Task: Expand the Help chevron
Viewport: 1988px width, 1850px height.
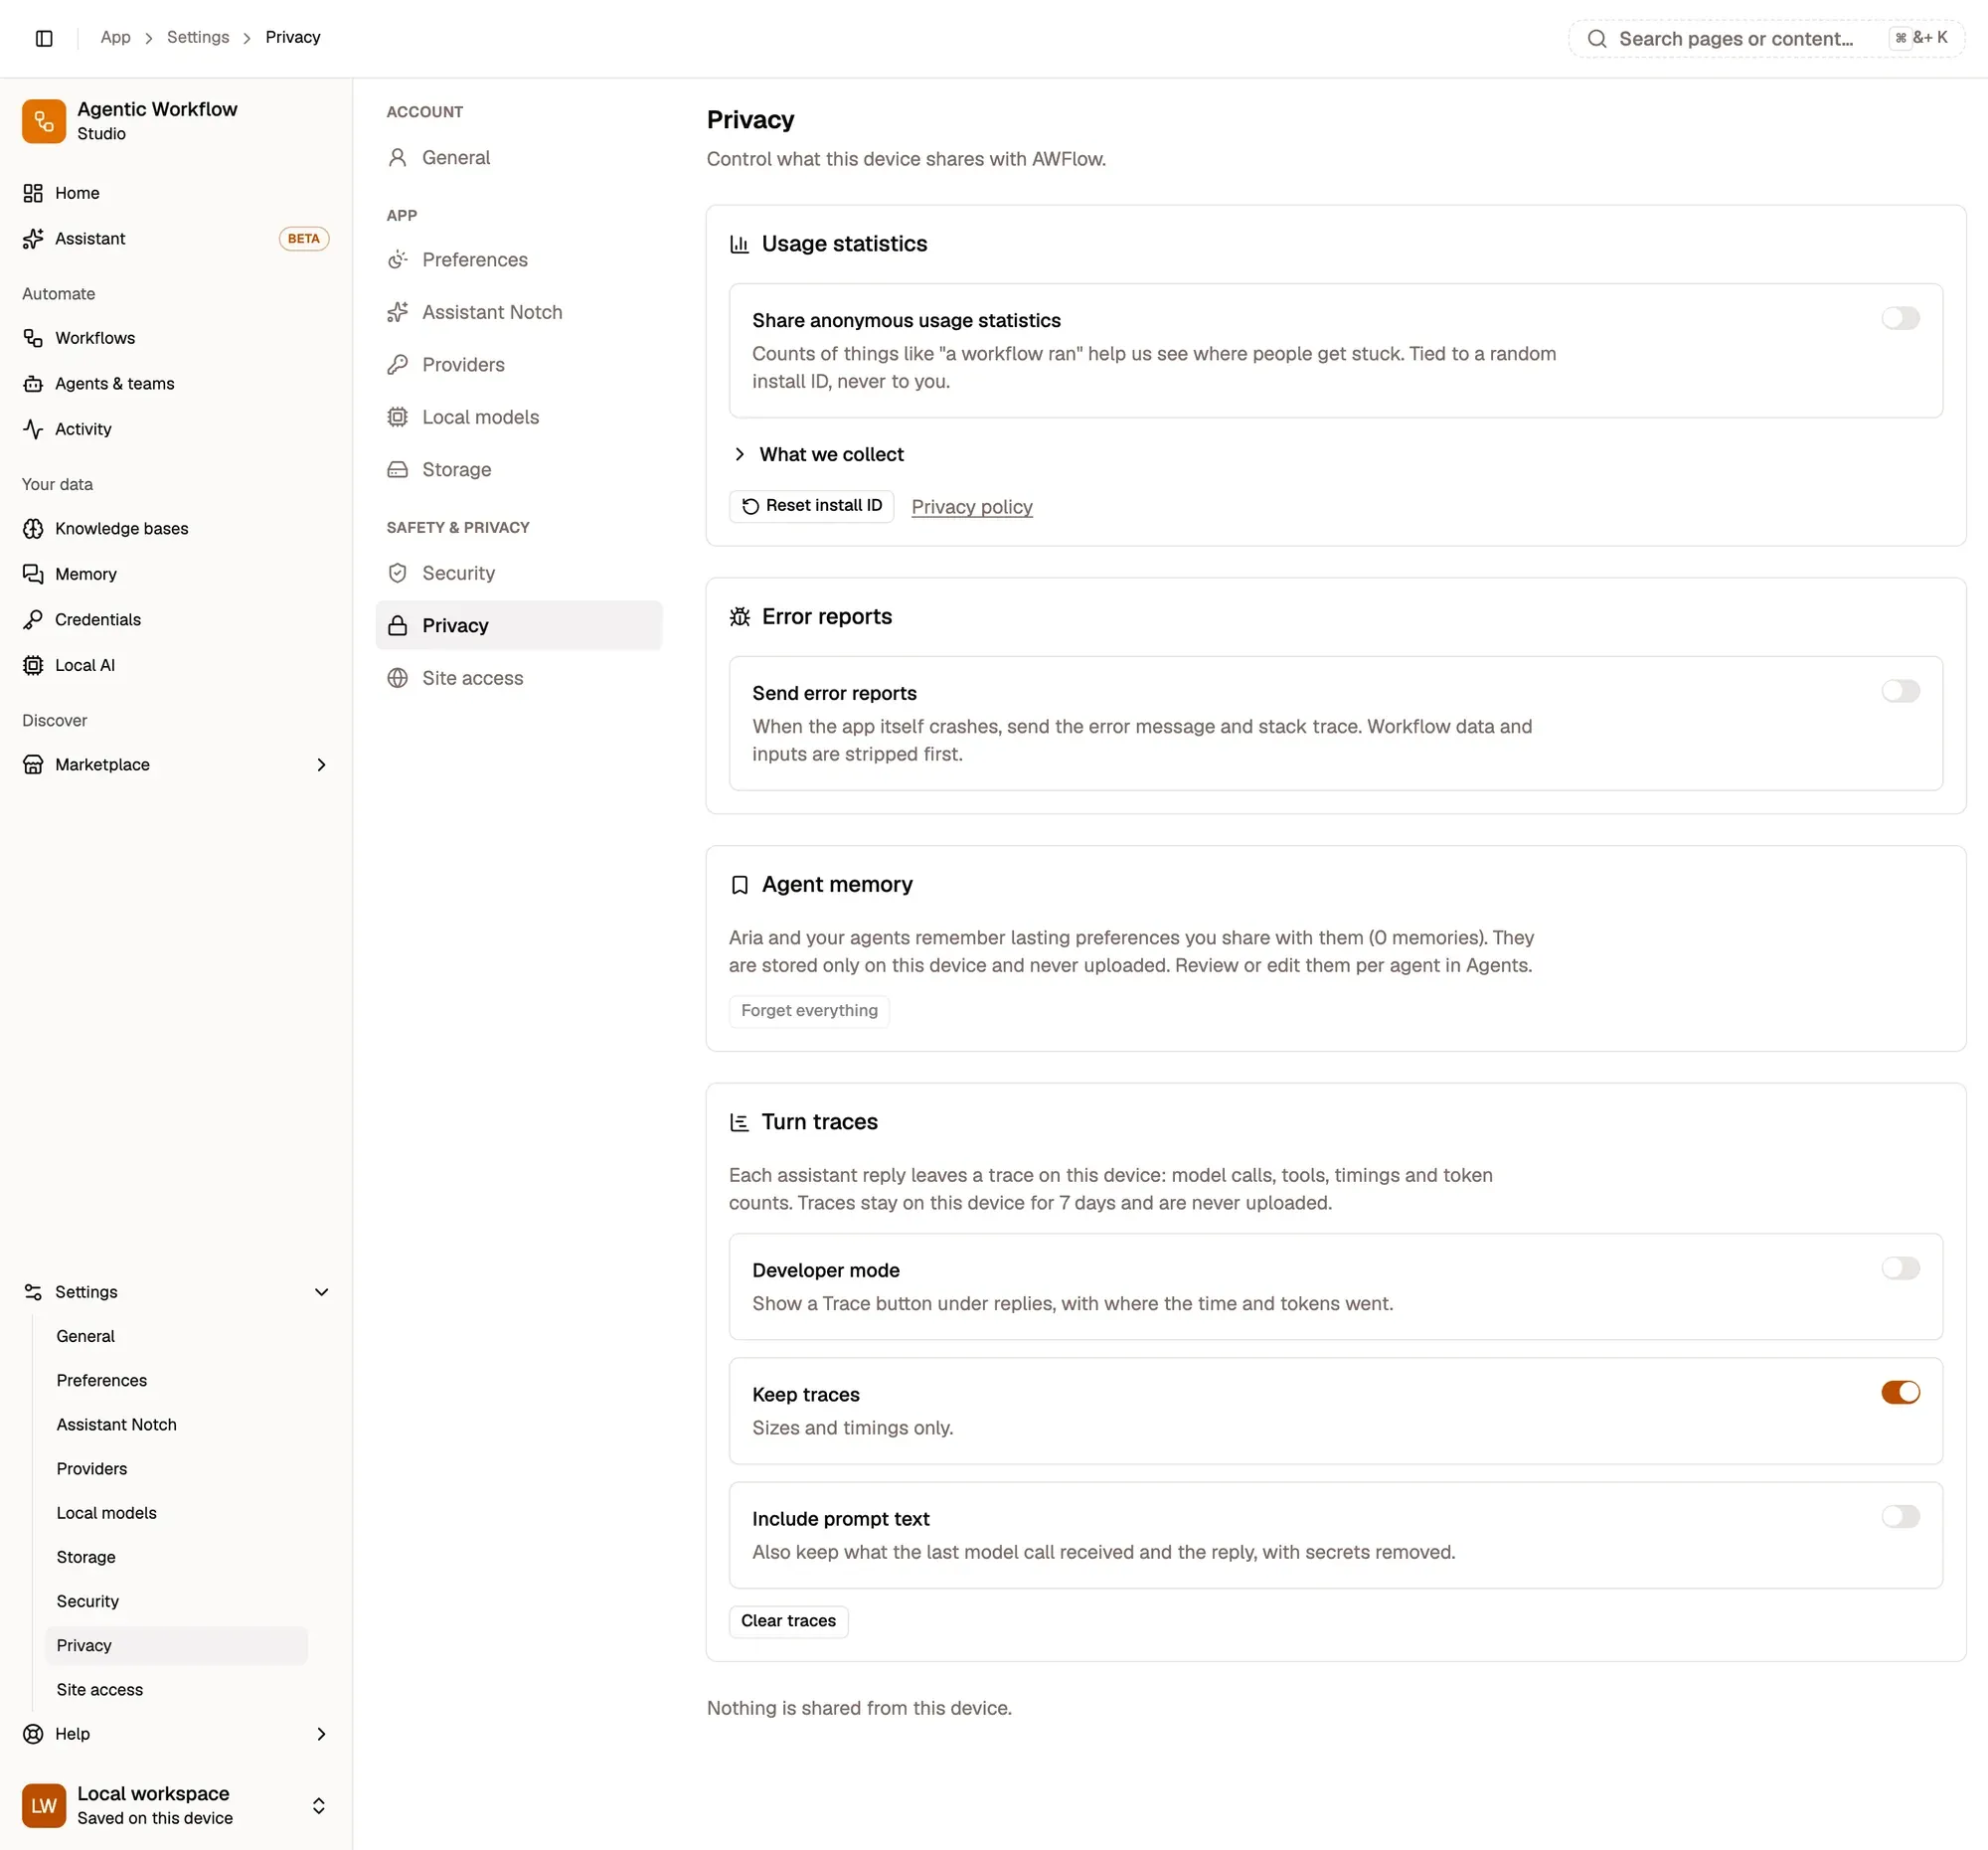Action: (x=321, y=1734)
